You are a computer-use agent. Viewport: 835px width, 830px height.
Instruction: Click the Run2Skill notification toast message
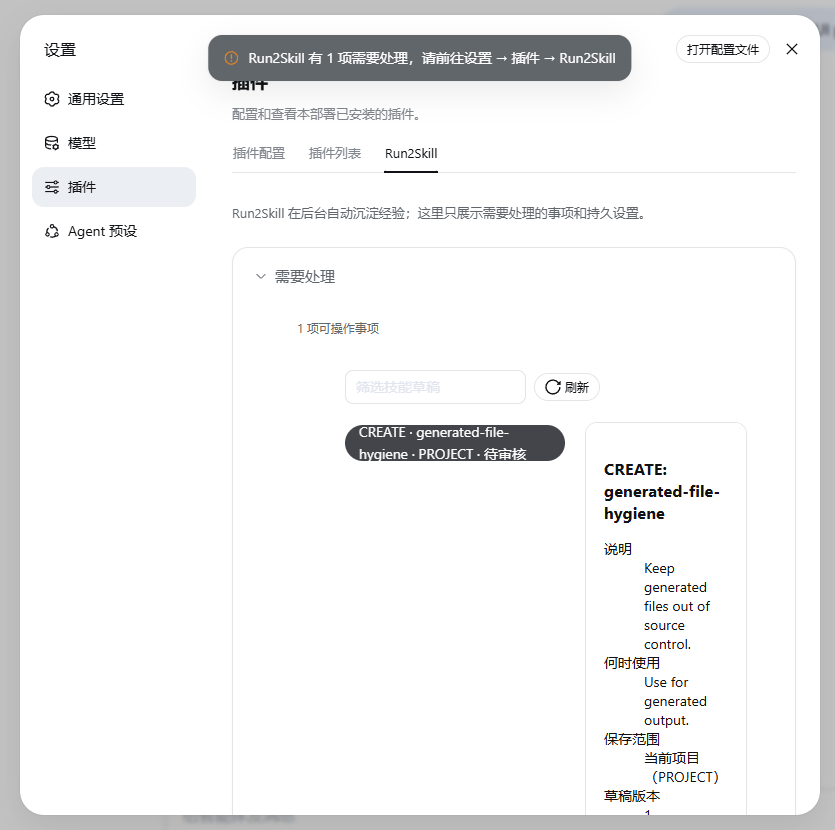tap(420, 58)
